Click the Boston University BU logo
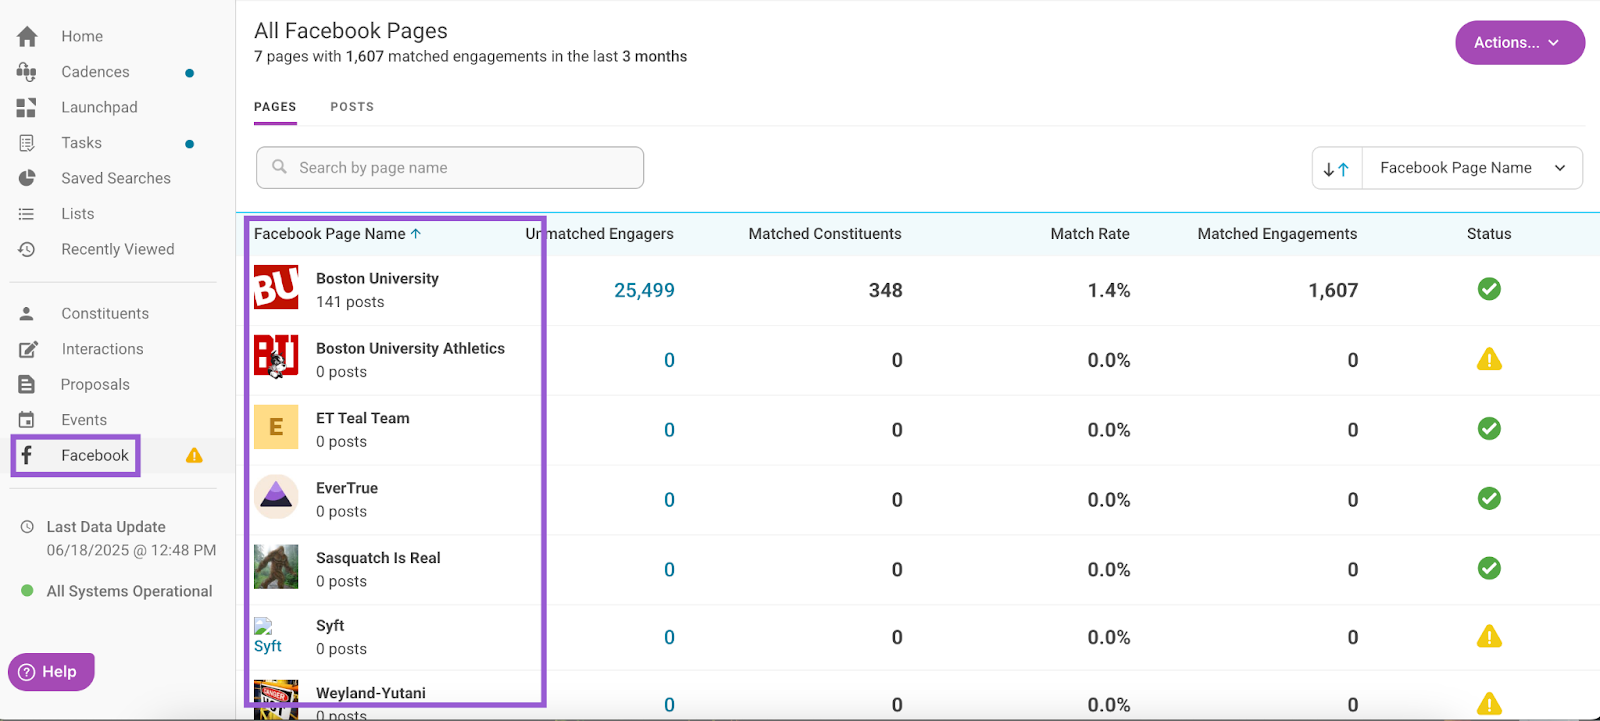1600x721 pixels. 276,288
